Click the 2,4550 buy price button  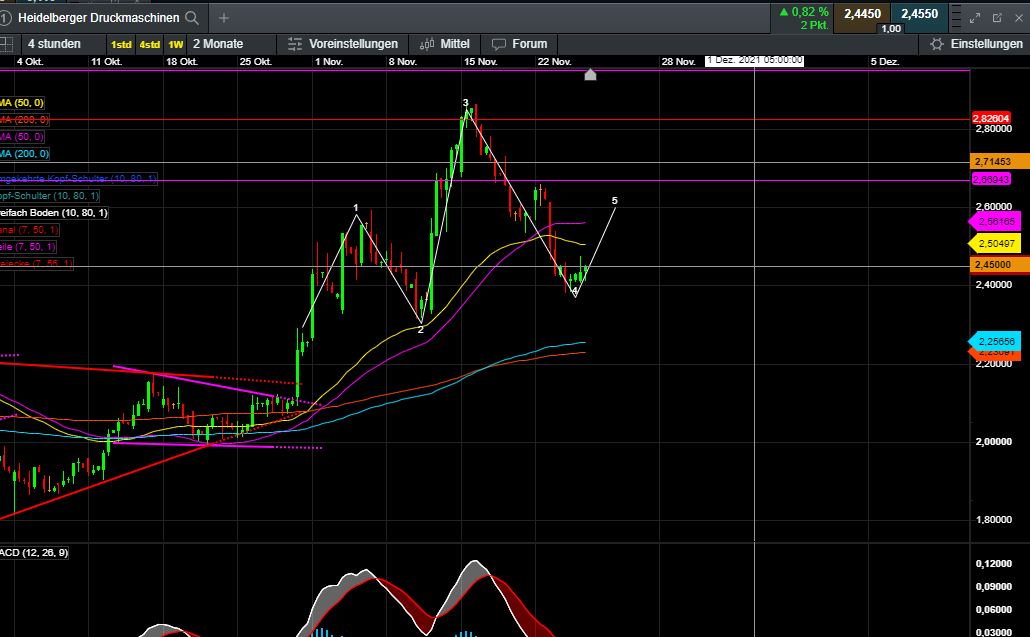tap(919, 14)
